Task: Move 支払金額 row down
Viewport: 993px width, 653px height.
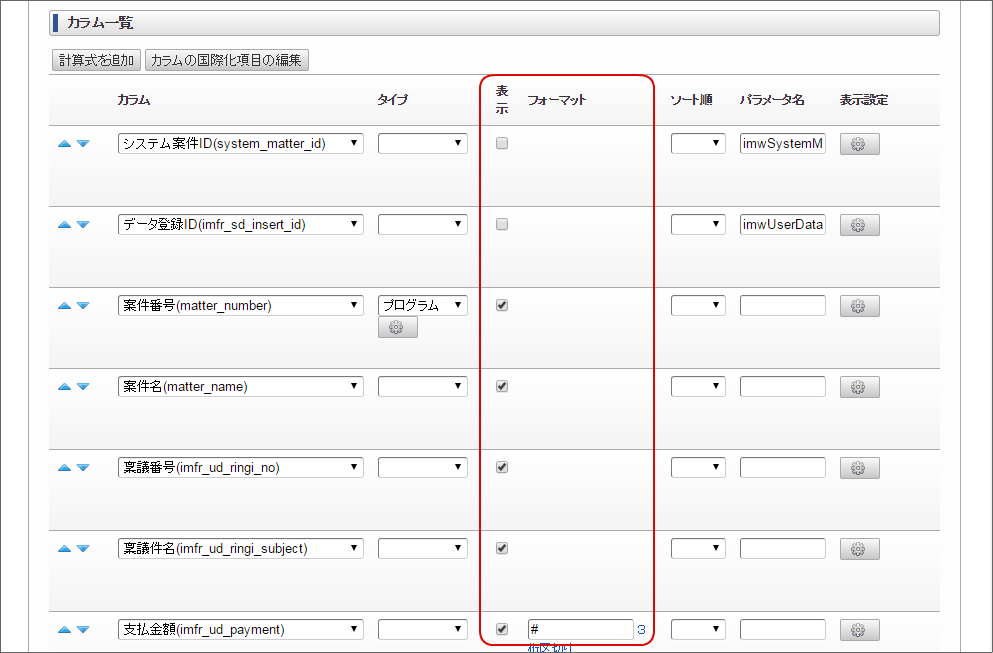Action: [x=83, y=630]
